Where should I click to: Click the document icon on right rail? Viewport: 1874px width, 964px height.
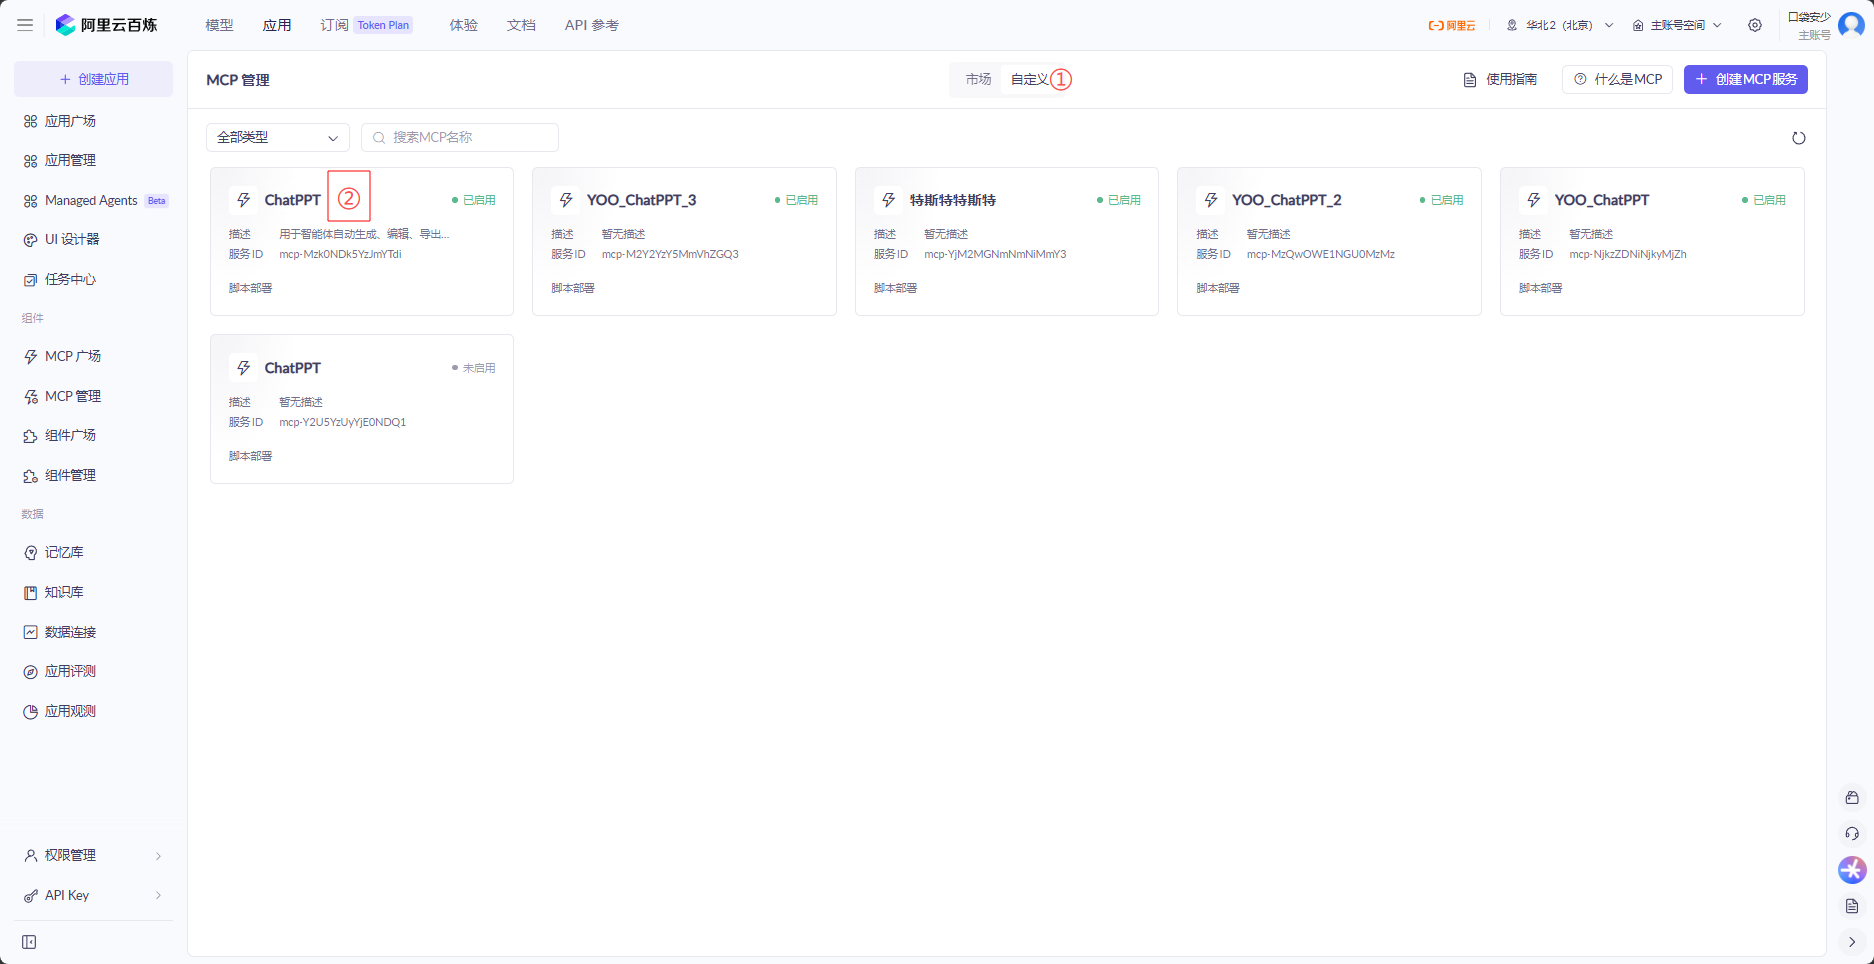tap(1852, 906)
